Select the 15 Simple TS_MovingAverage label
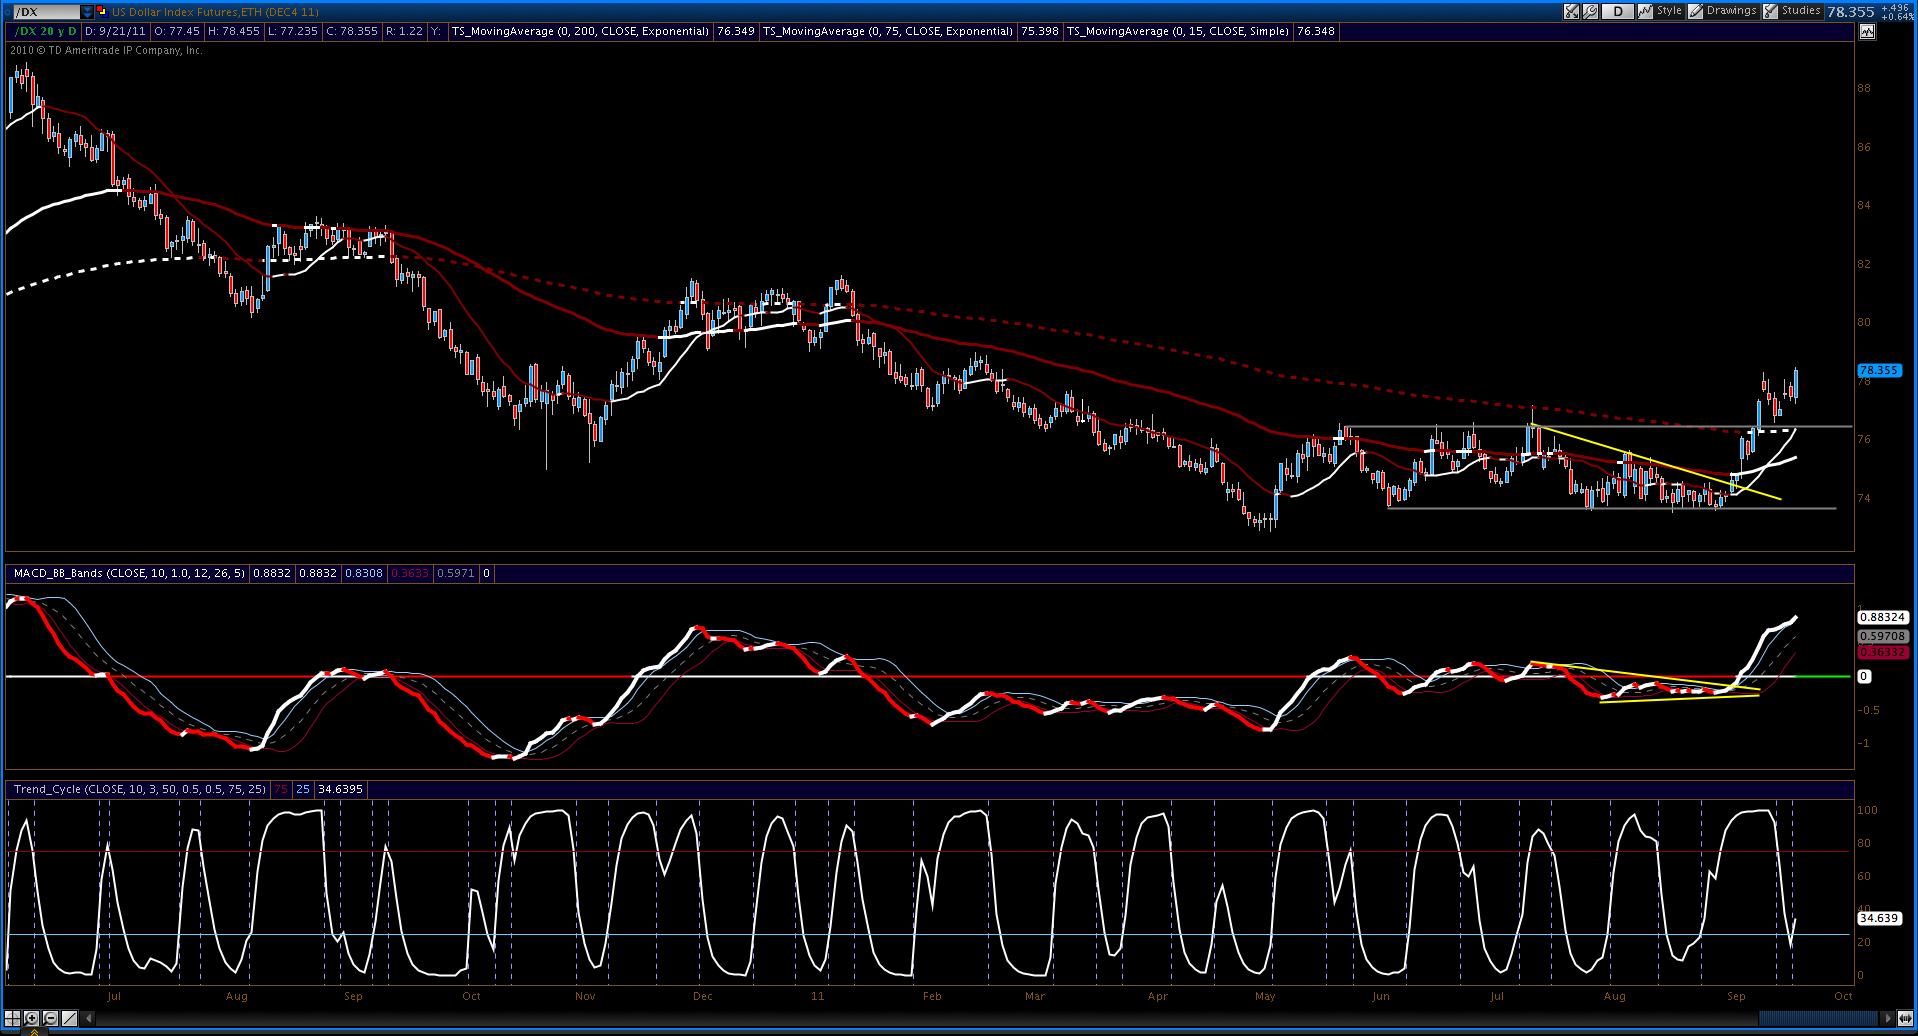Image resolution: width=1918 pixels, height=1036 pixels. coord(1177,31)
